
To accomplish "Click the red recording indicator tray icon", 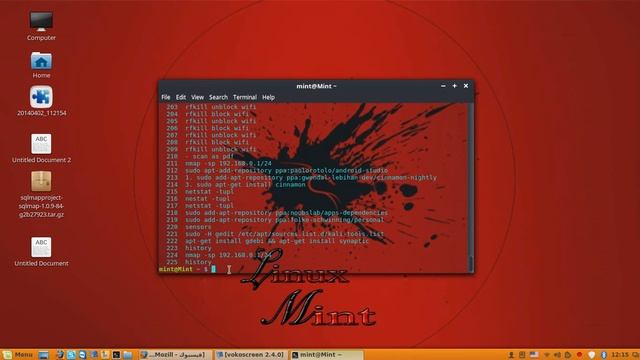I will (579, 355).
